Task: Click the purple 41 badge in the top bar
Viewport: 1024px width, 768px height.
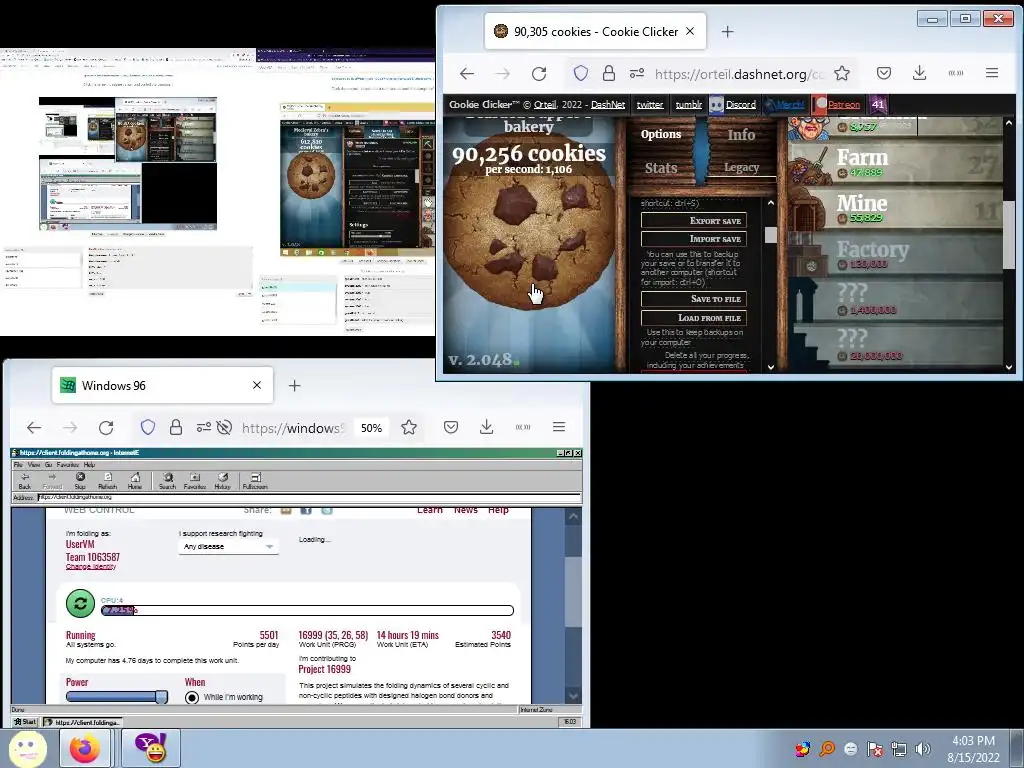Action: [878, 104]
